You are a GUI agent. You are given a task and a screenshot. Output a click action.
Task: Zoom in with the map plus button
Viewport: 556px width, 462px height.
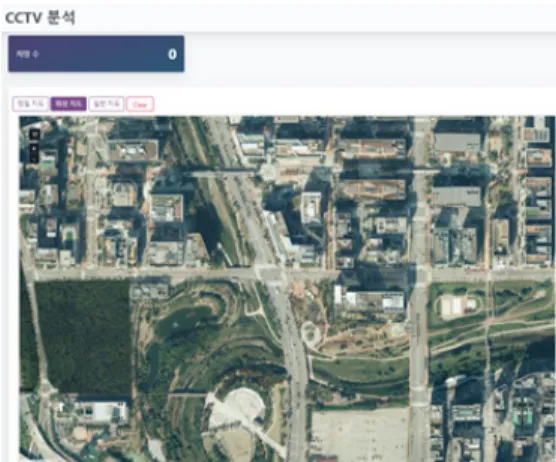(x=34, y=148)
